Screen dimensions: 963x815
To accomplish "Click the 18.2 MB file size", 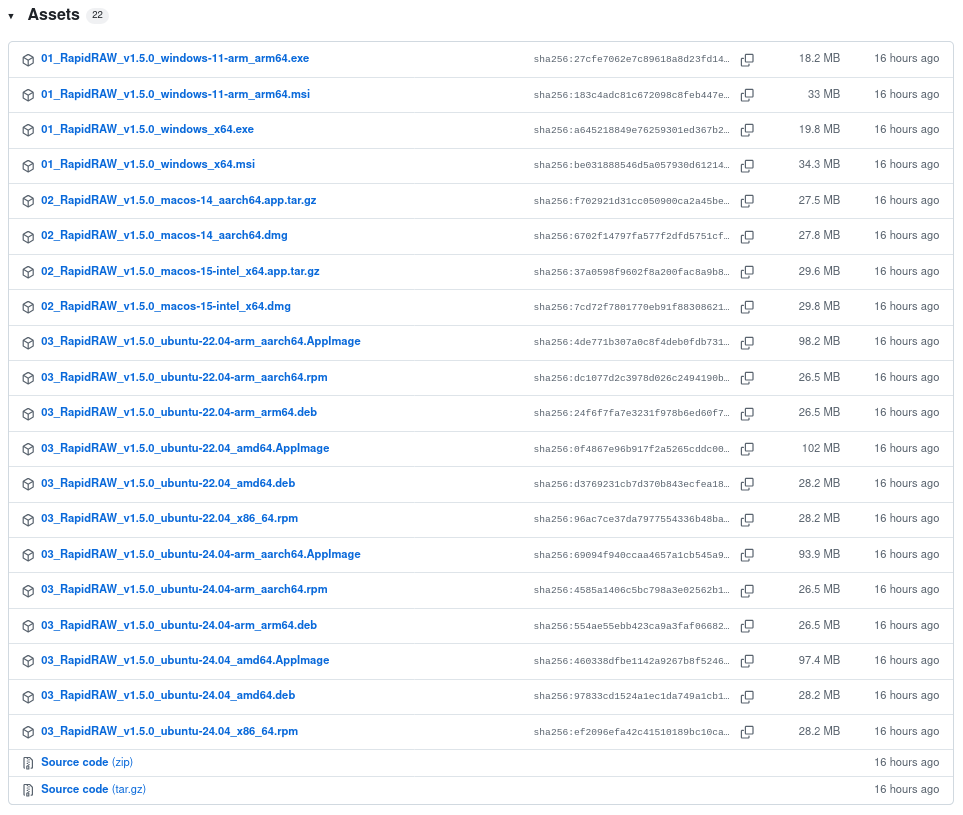I will [819, 58].
